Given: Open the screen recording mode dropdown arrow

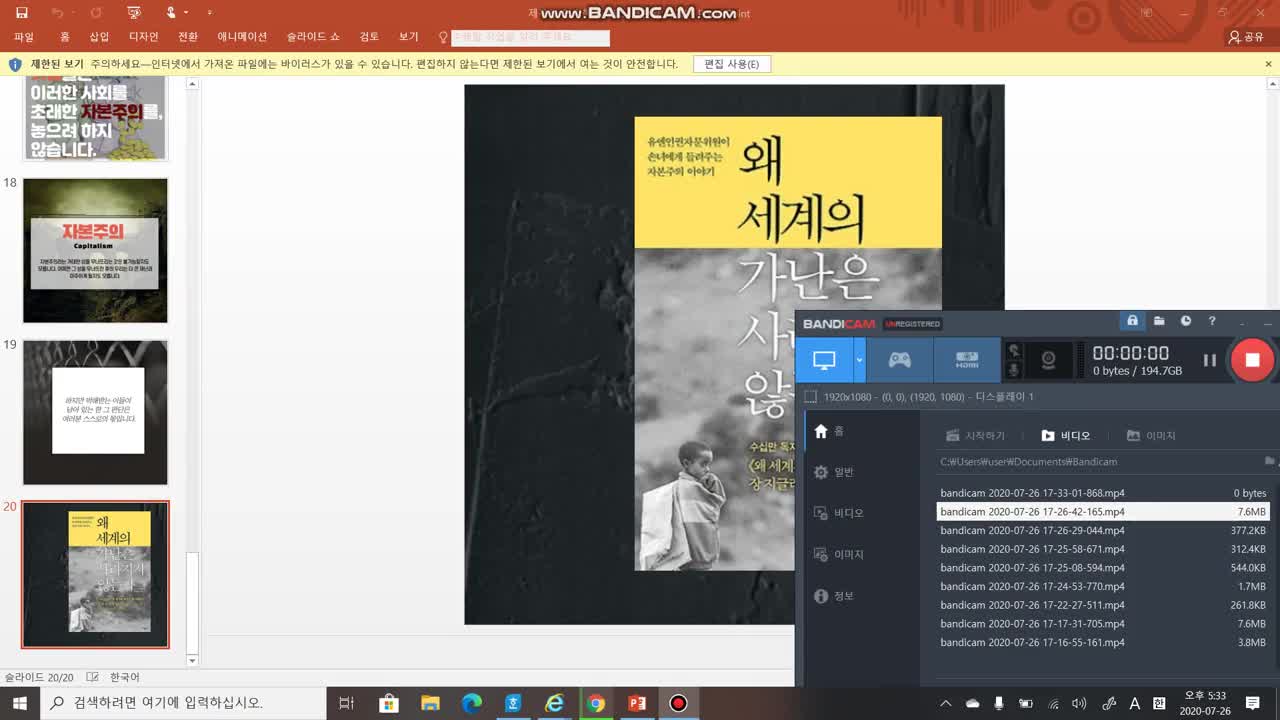Looking at the screenshot, I should pos(859,360).
